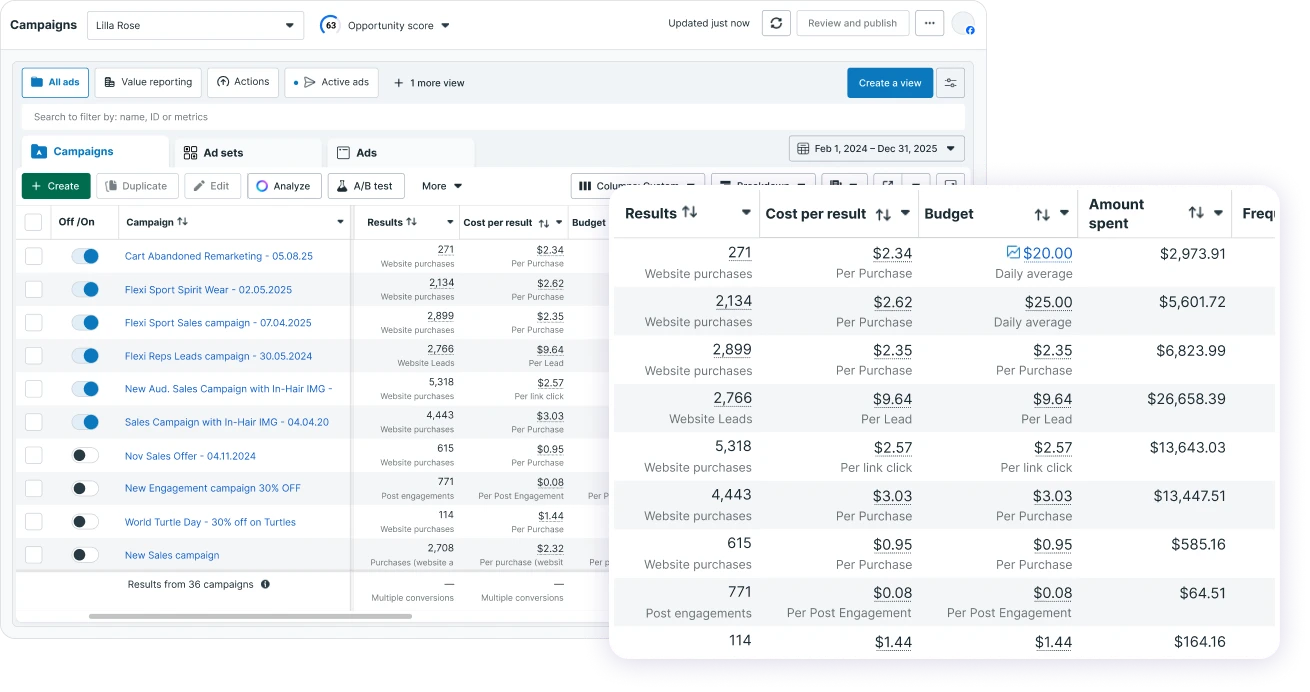Tick the checkbox for Flexi Sport Spirit Wear

[x=34, y=289]
